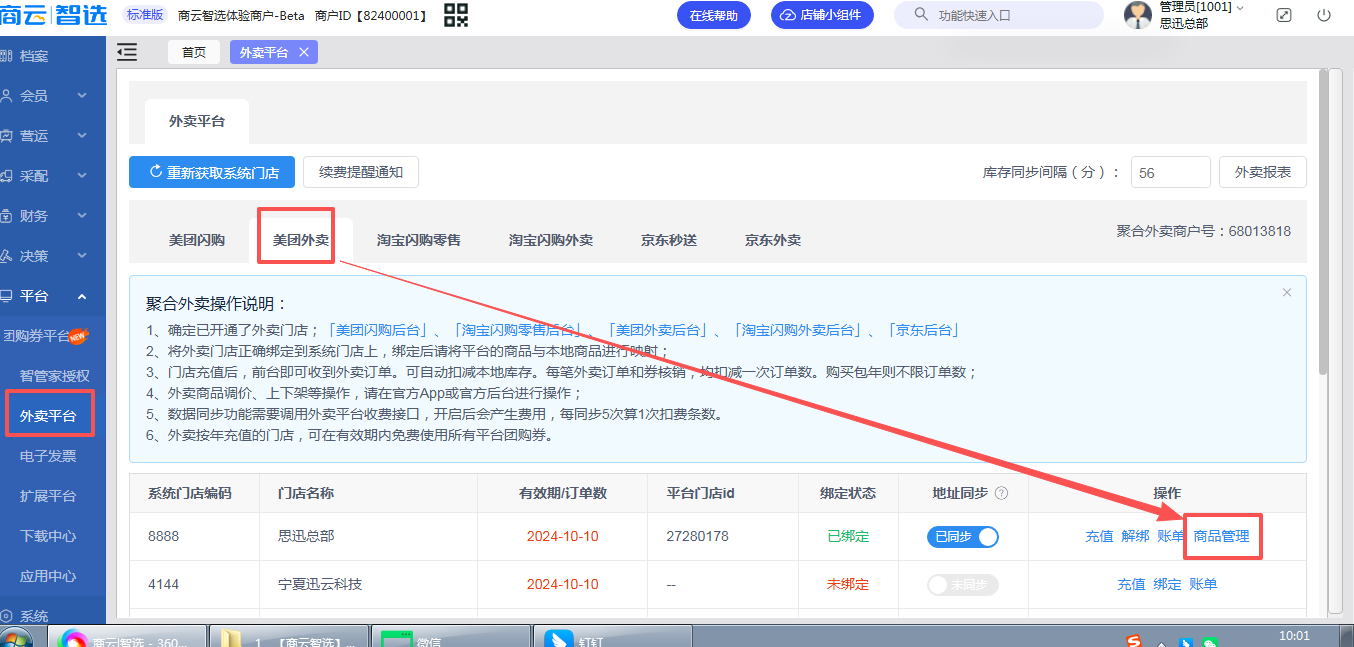Click the power logout icon
Viewport: 1354px width, 647px height.
point(1324,16)
